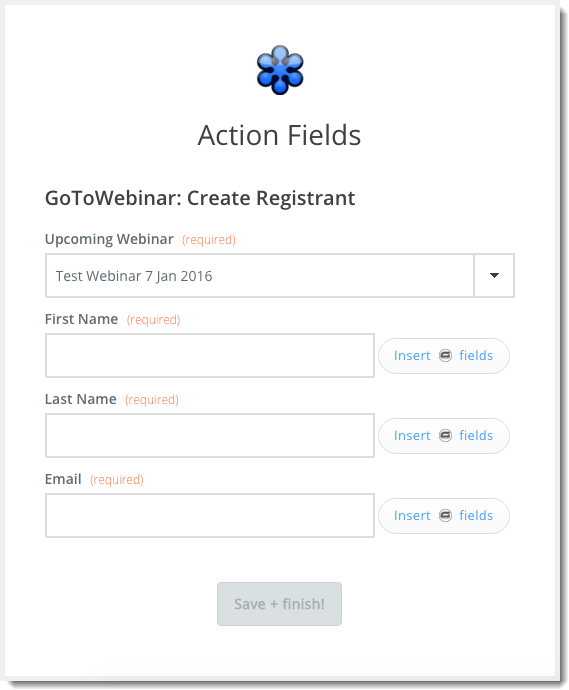Viewport: 569px width, 690px height.
Task: Expand the Upcoming Webinar dropdown arrow
Action: (494, 275)
